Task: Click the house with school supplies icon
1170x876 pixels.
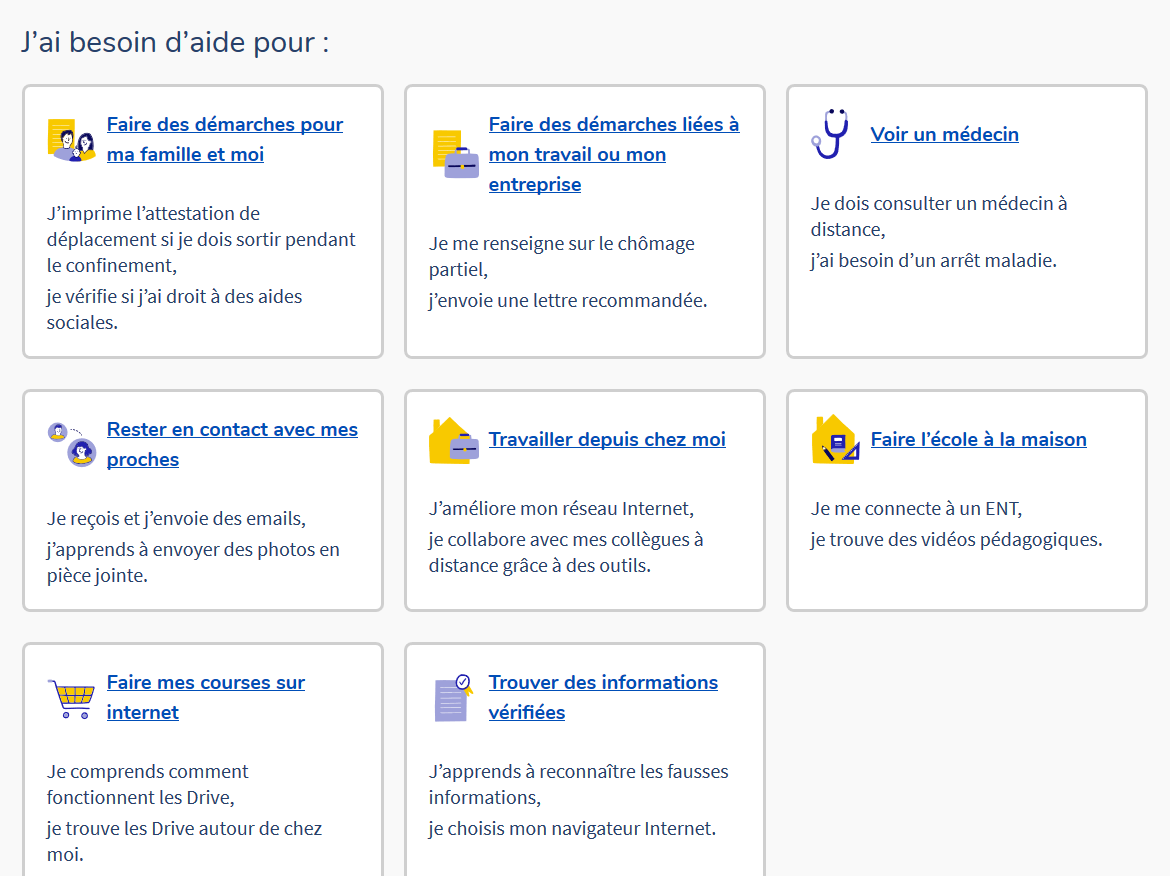Action: coord(835,440)
